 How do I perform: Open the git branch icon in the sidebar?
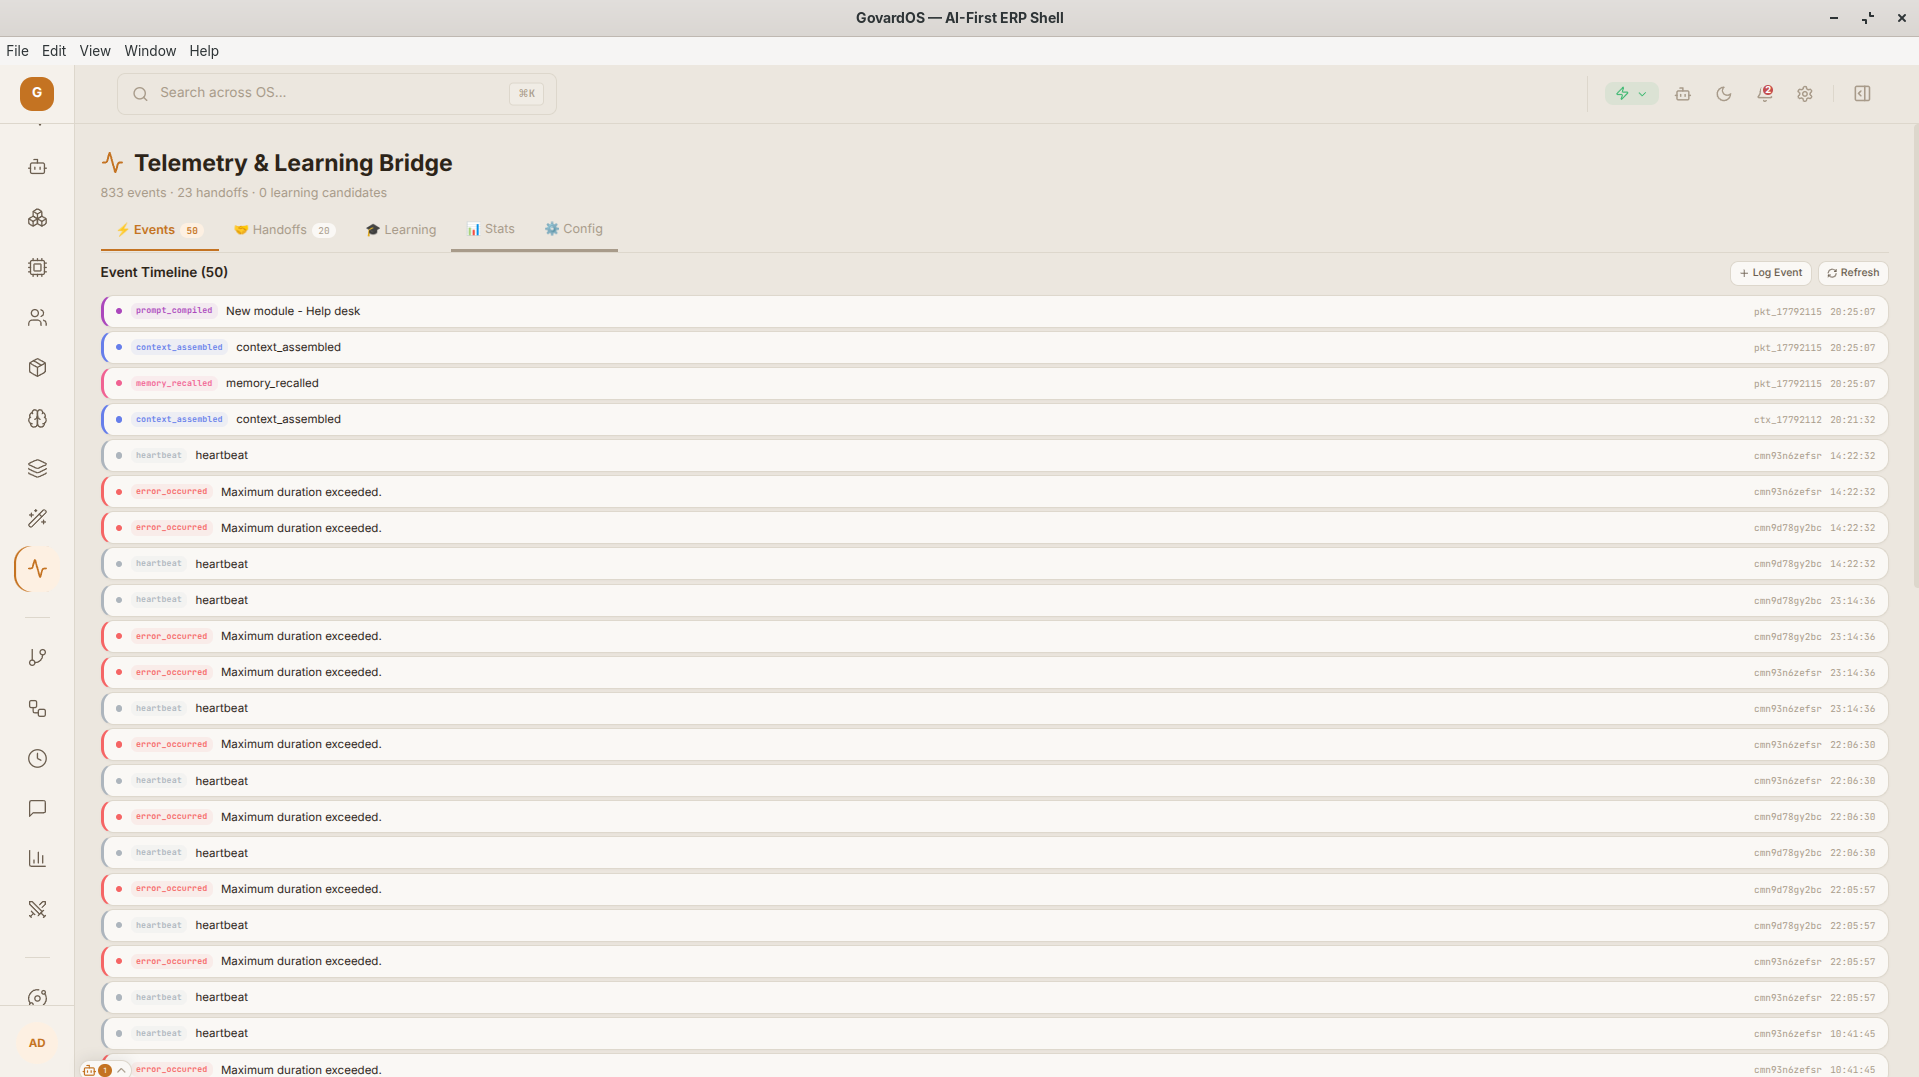pyautogui.click(x=37, y=658)
